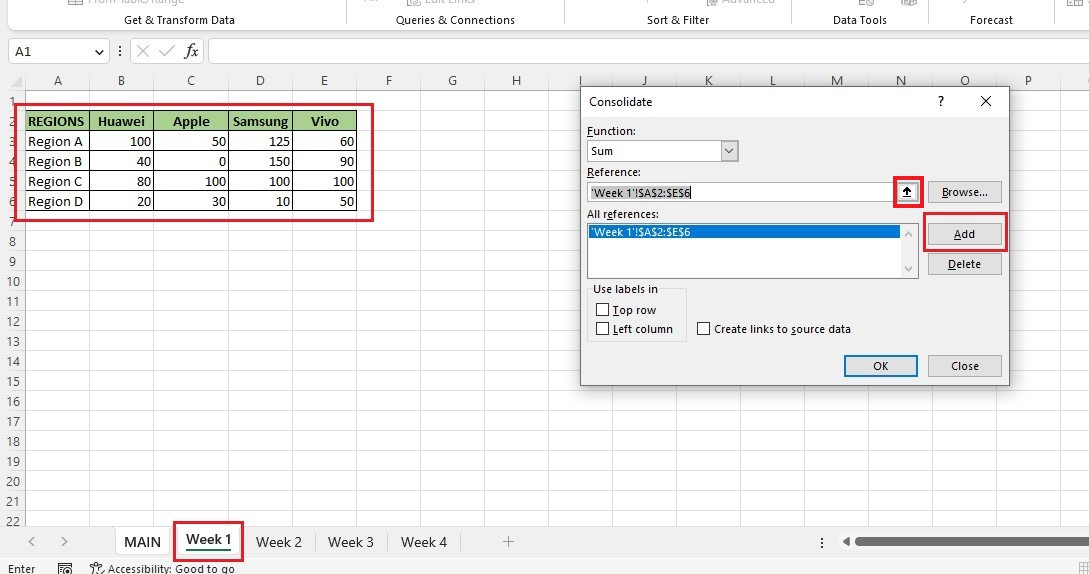Go to previous sheet tab arrow
The image size is (1089, 574).
coord(31,541)
